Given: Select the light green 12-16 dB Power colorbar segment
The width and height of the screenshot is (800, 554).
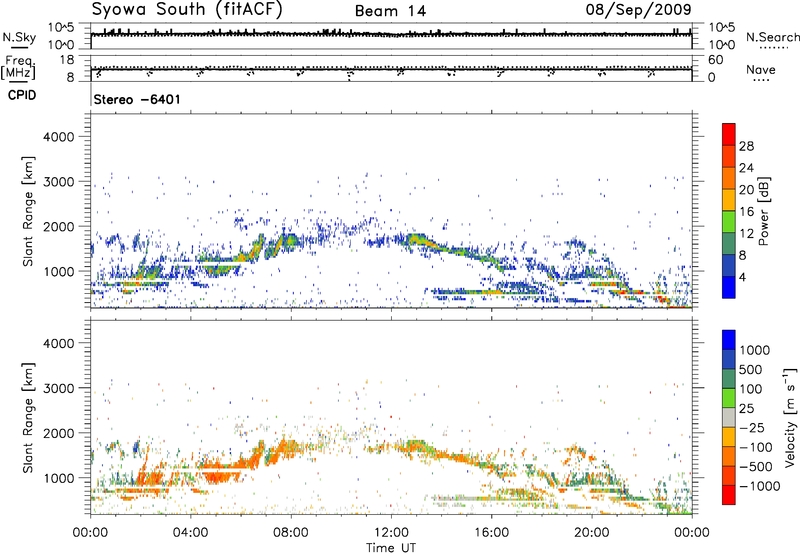Looking at the screenshot, I should [x=729, y=222].
